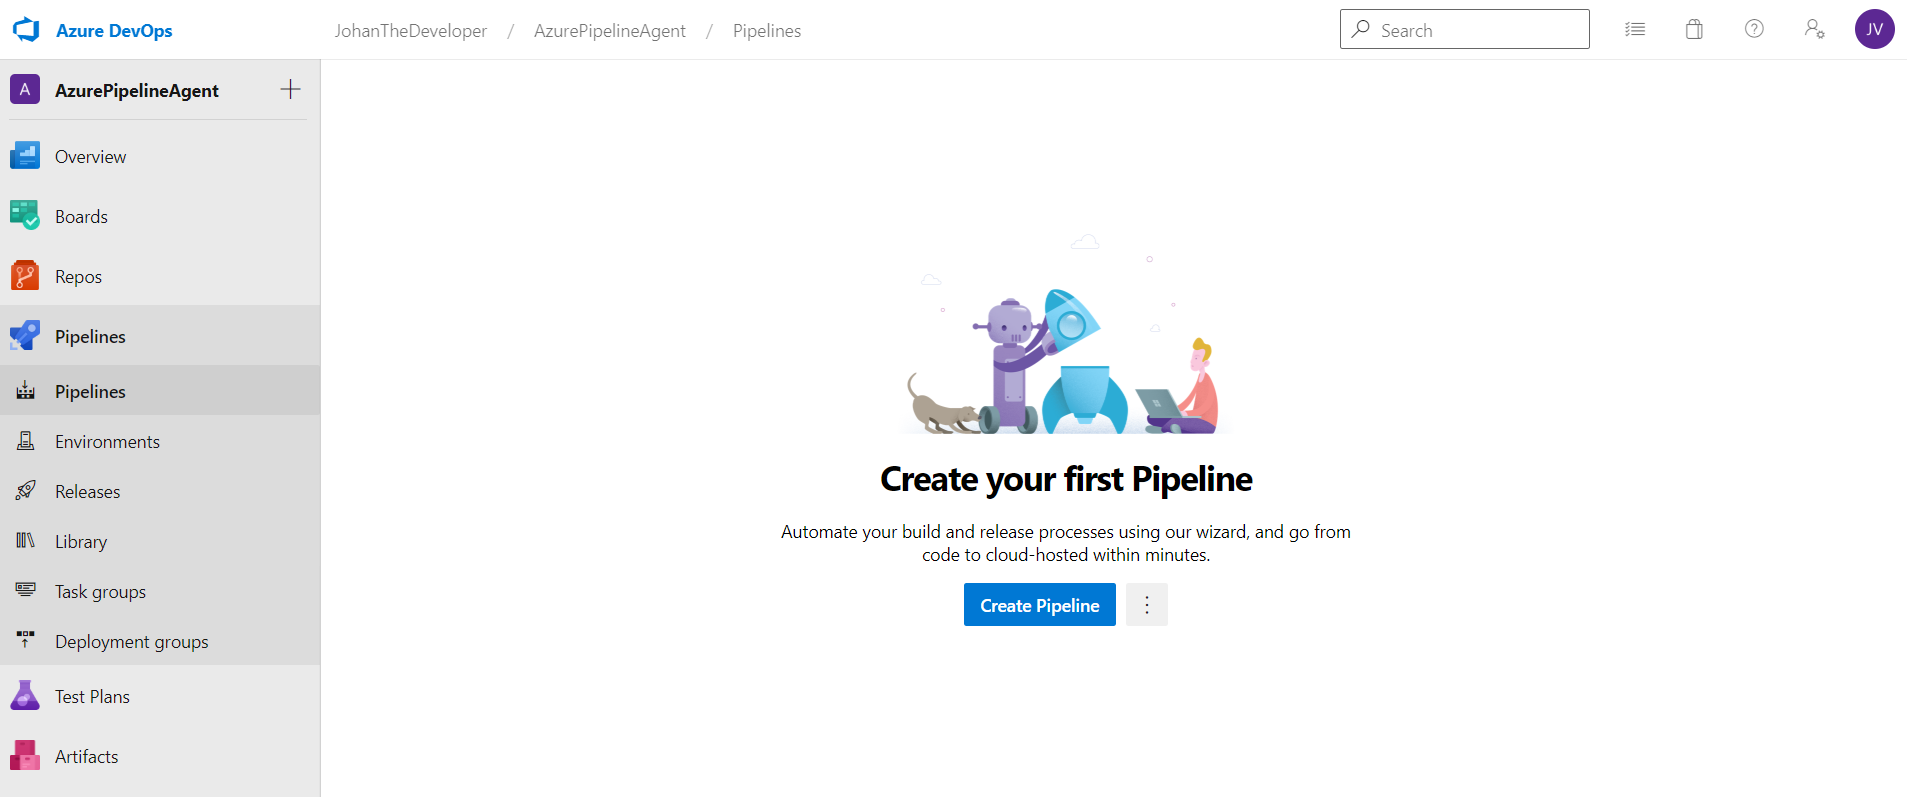1907x797 pixels.
Task: Open the Azure DevOps home link
Action: pyautogui.click(x=114, y=31)
